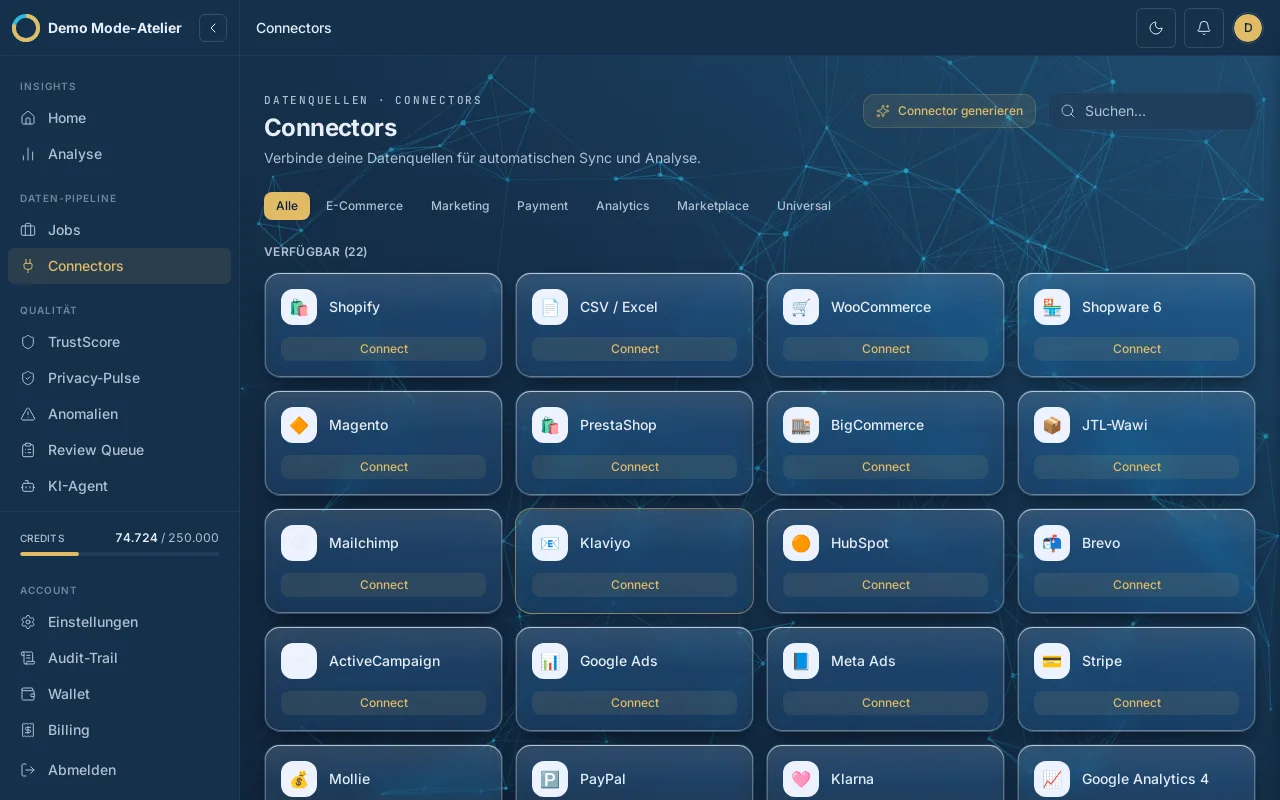Collapse the sidebar with chevron button
This screenshot has width=1280, height=800.
[x=213, y=28]
